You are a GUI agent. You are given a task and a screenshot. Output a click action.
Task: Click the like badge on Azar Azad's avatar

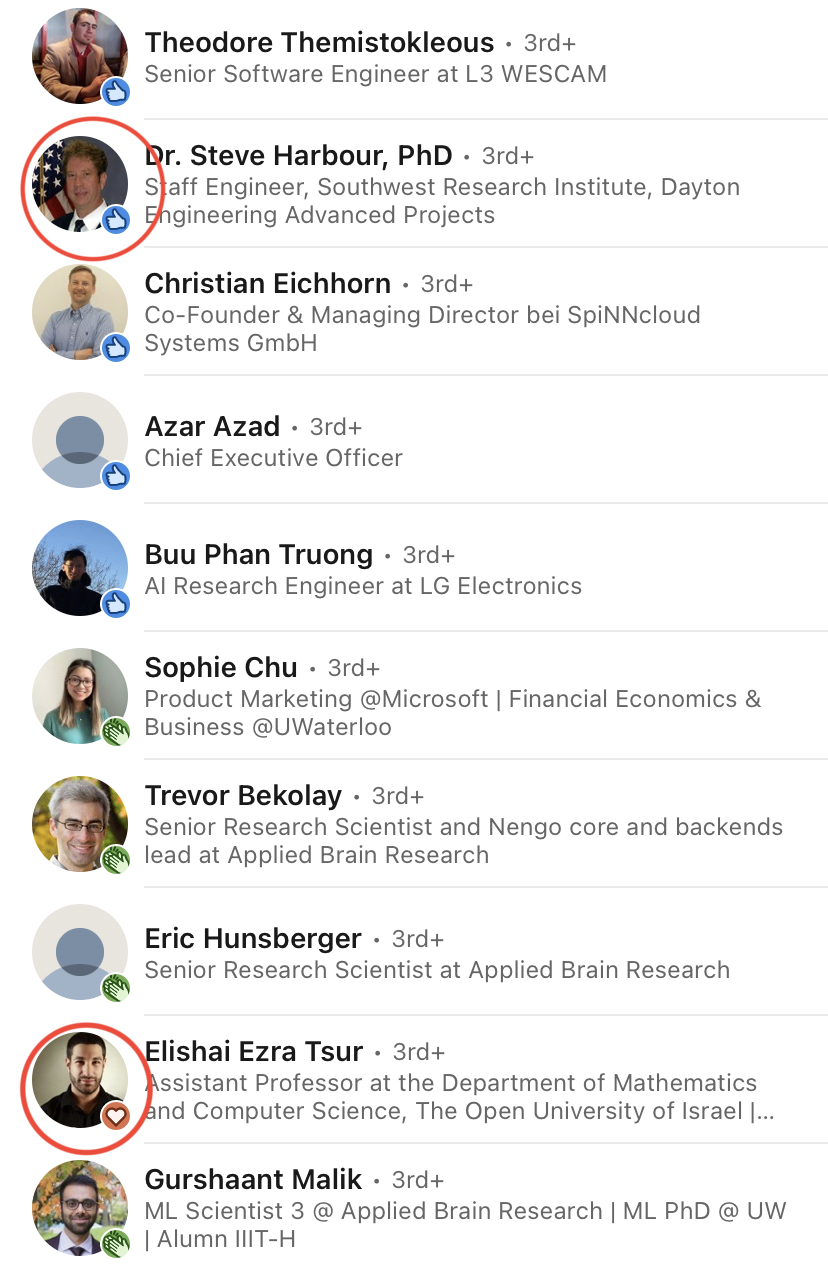point(116,475)
